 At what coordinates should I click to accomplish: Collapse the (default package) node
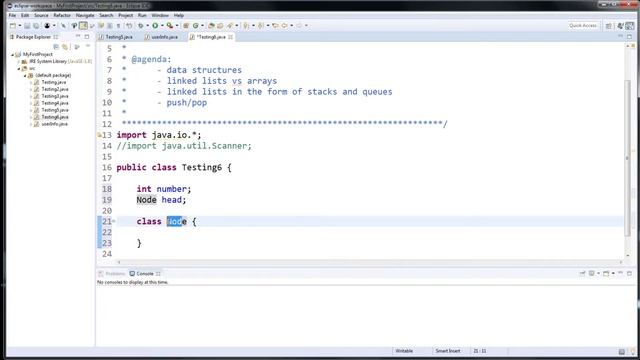click(25, 75)
